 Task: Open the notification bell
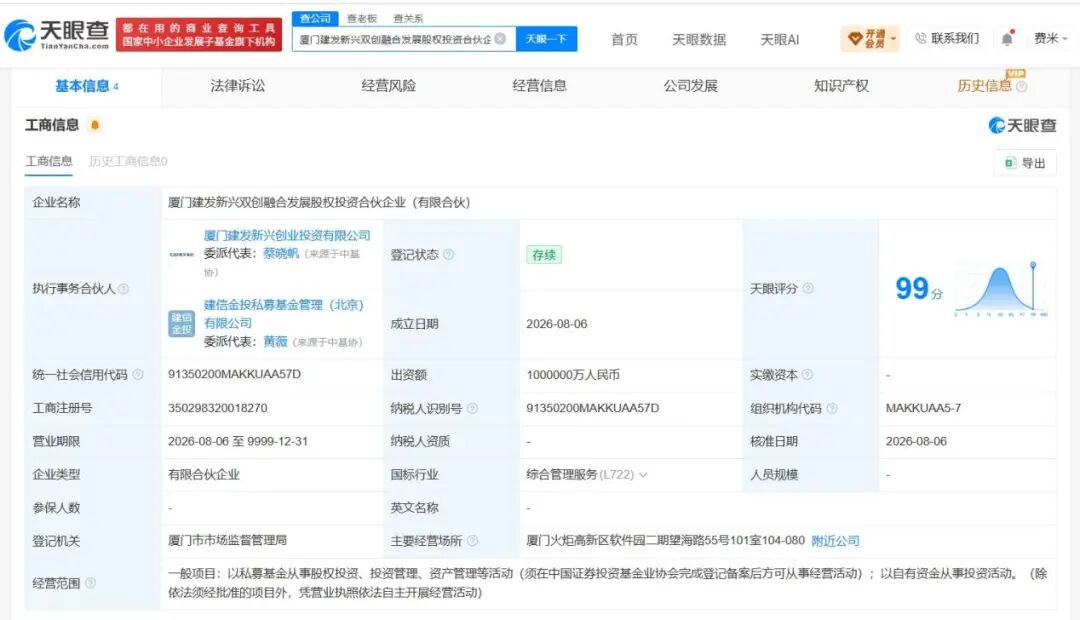(1007, 38)
